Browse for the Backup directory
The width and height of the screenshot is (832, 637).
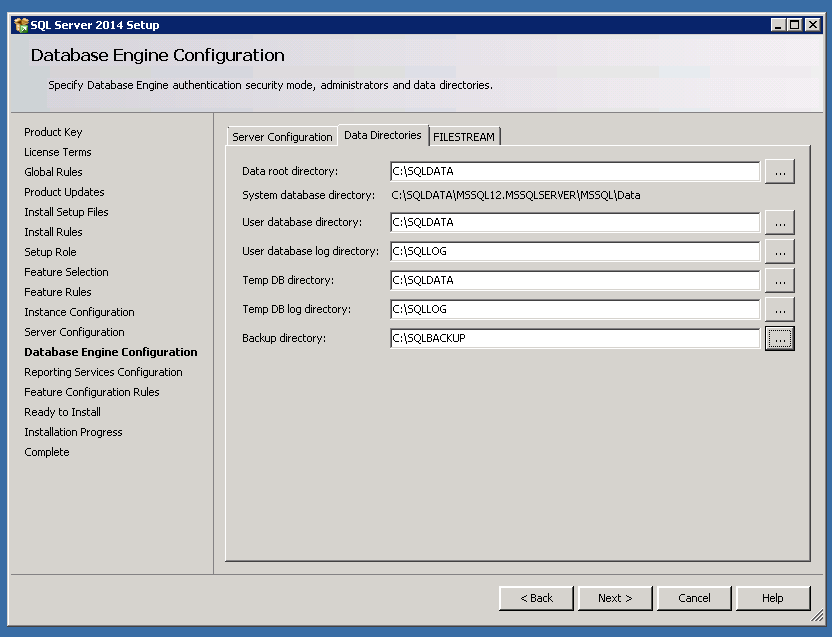[779, 338]
